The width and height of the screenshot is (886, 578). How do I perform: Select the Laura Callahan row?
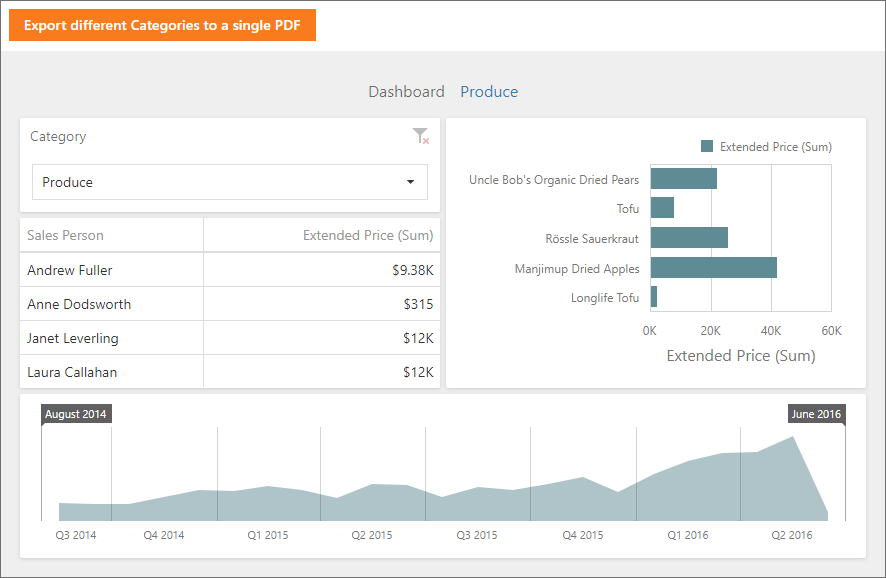pos(229,372)
